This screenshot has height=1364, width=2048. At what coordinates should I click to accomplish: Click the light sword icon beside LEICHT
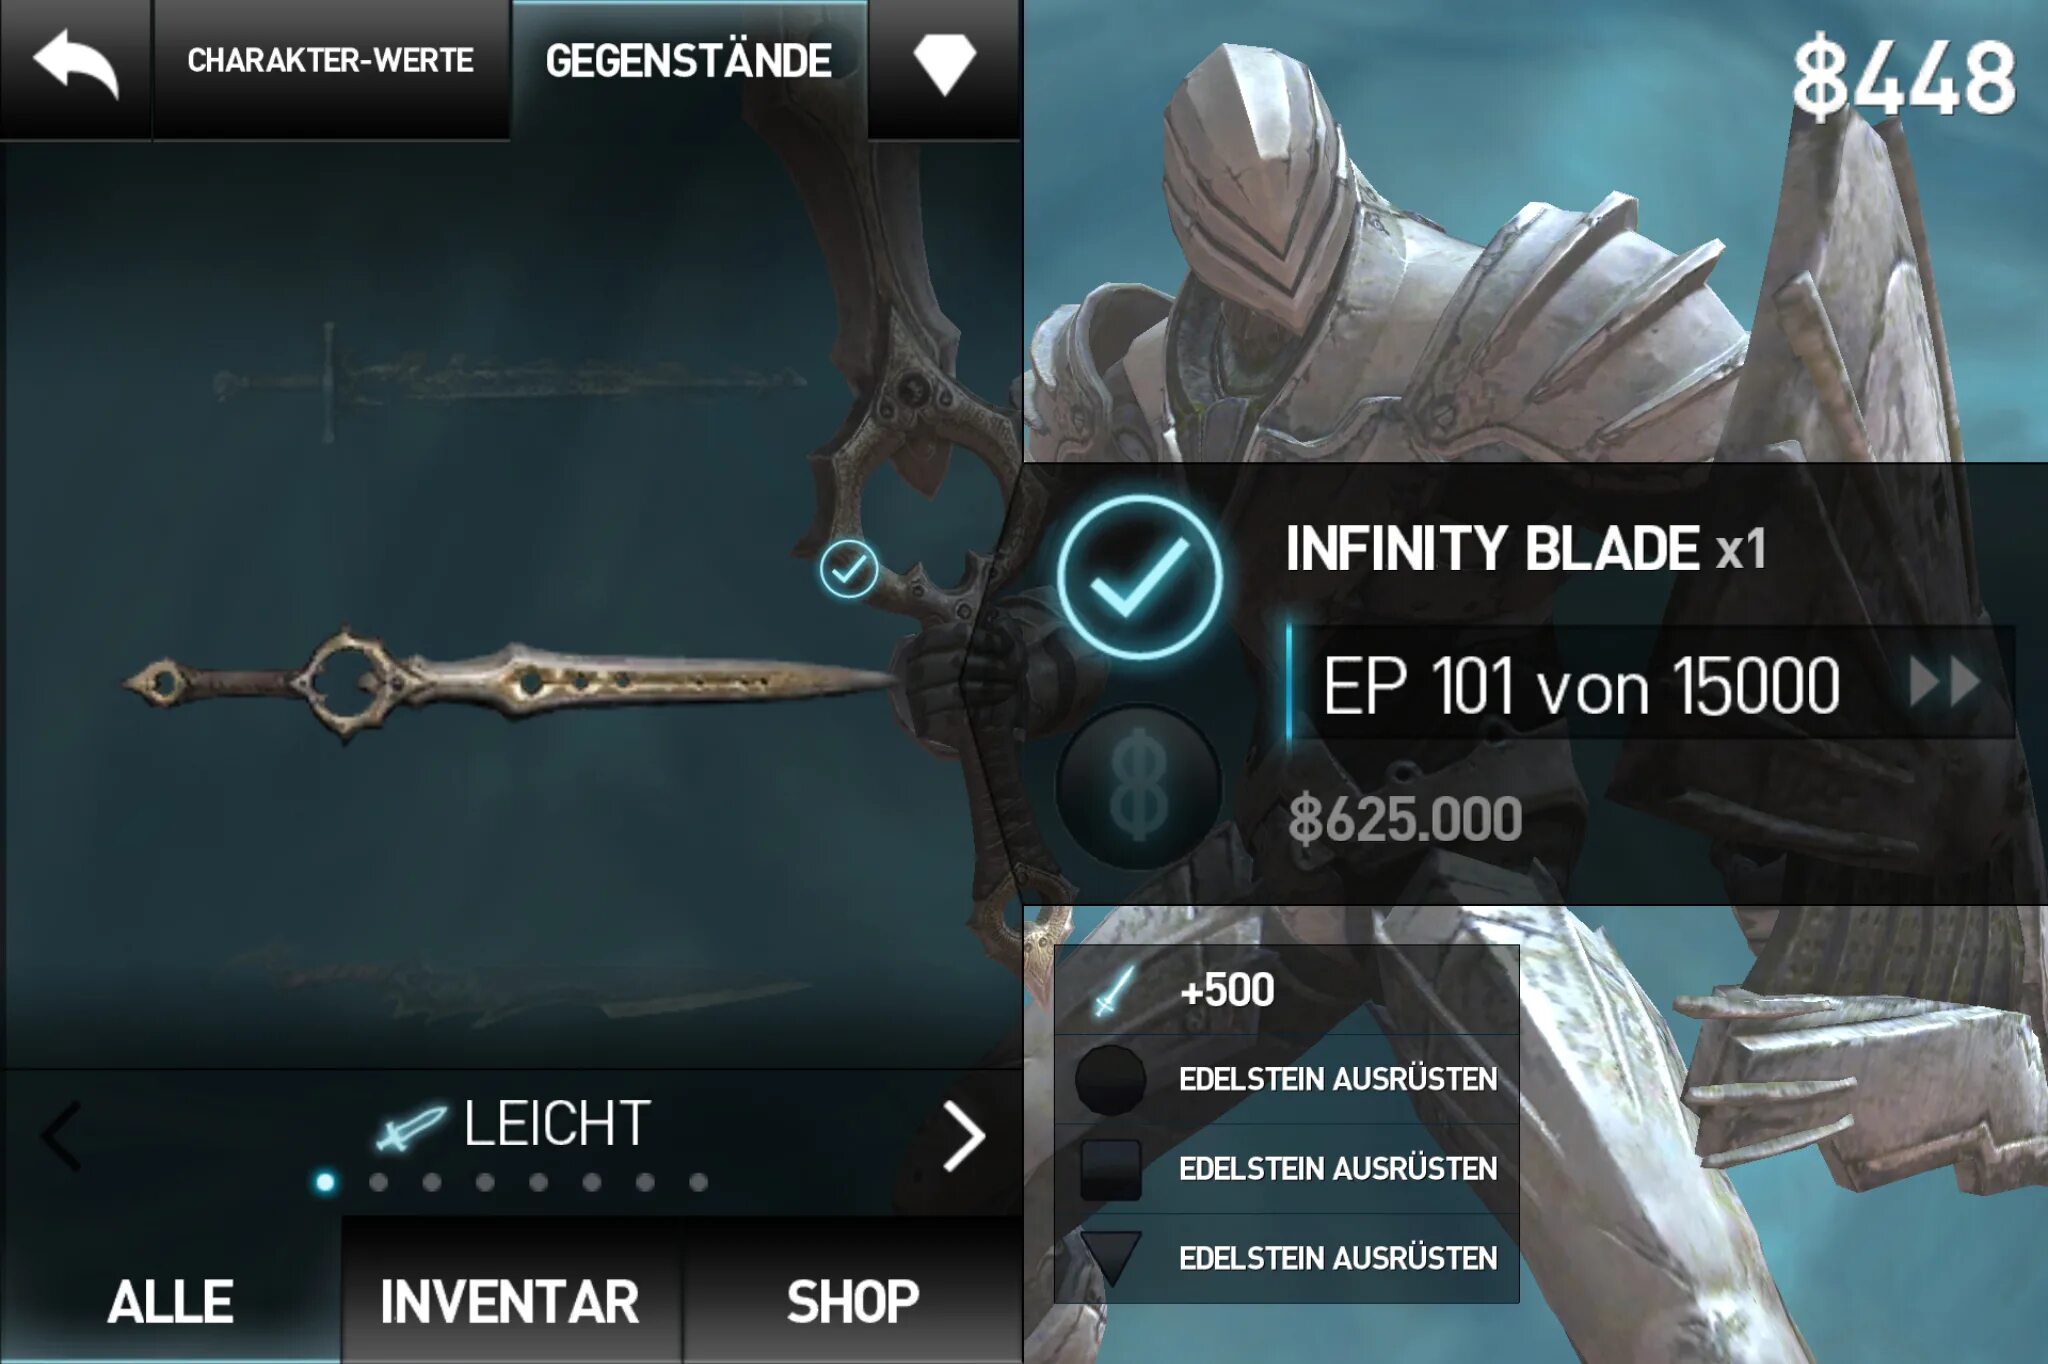click(410, 1127)
